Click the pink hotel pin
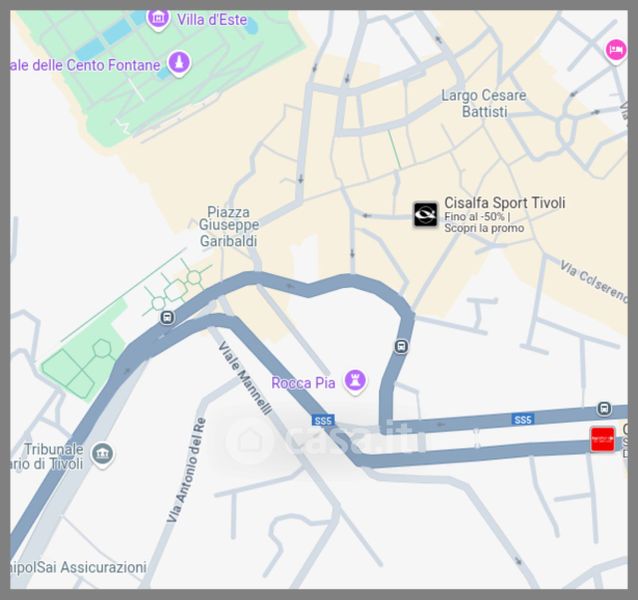This screenshot has width=638, height=600. click(x=616, y=51)
